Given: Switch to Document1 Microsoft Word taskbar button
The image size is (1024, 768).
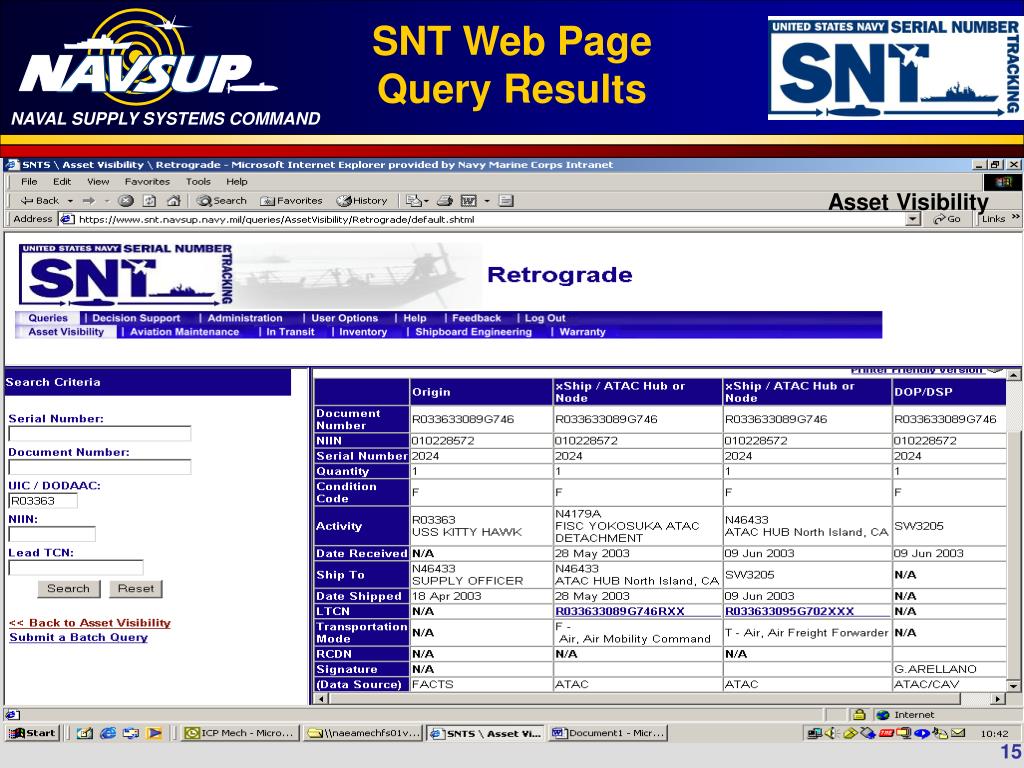Looking at the screenshot, I should pyautogui.click(x=609, y=733).
